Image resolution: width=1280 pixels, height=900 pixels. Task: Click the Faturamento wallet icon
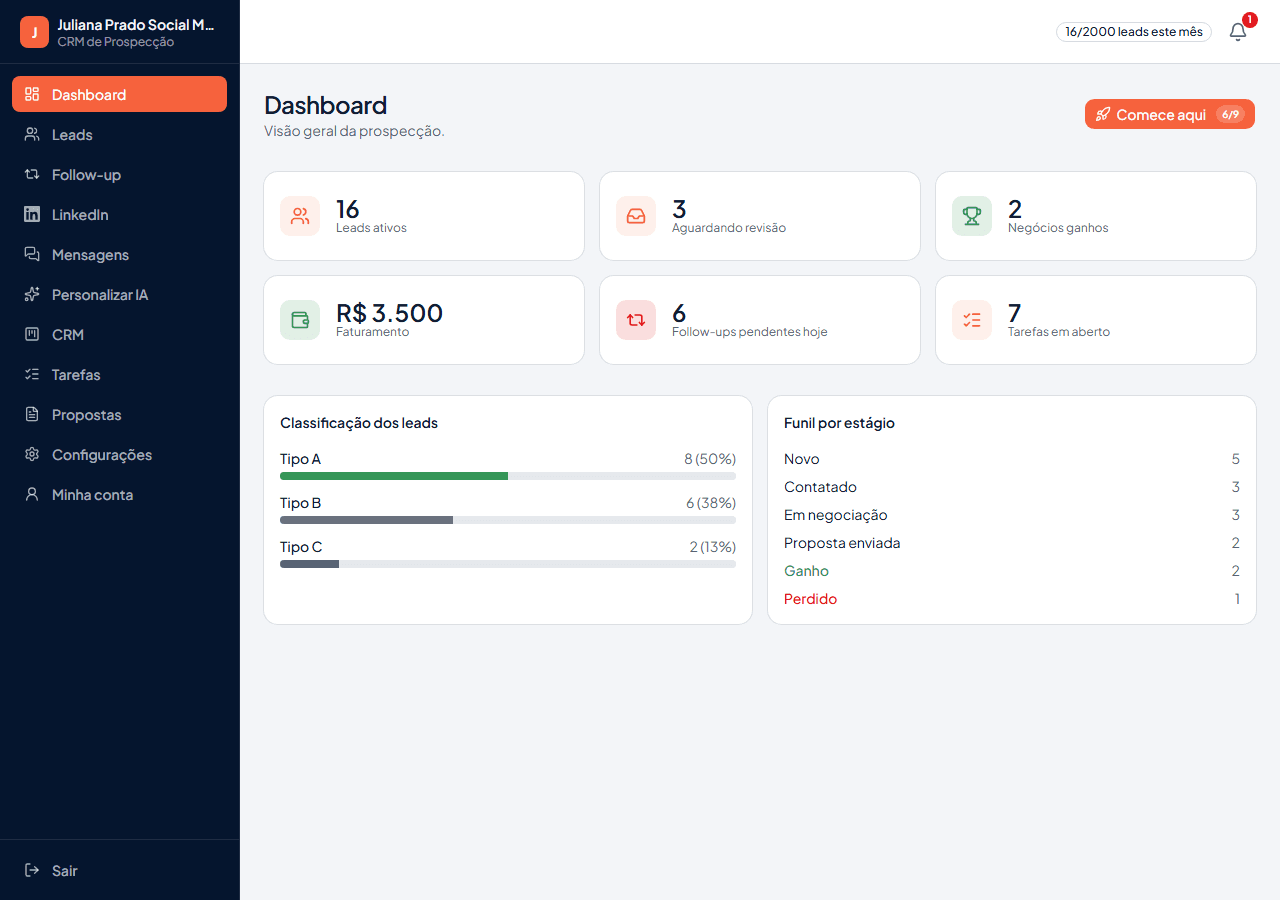300,320
